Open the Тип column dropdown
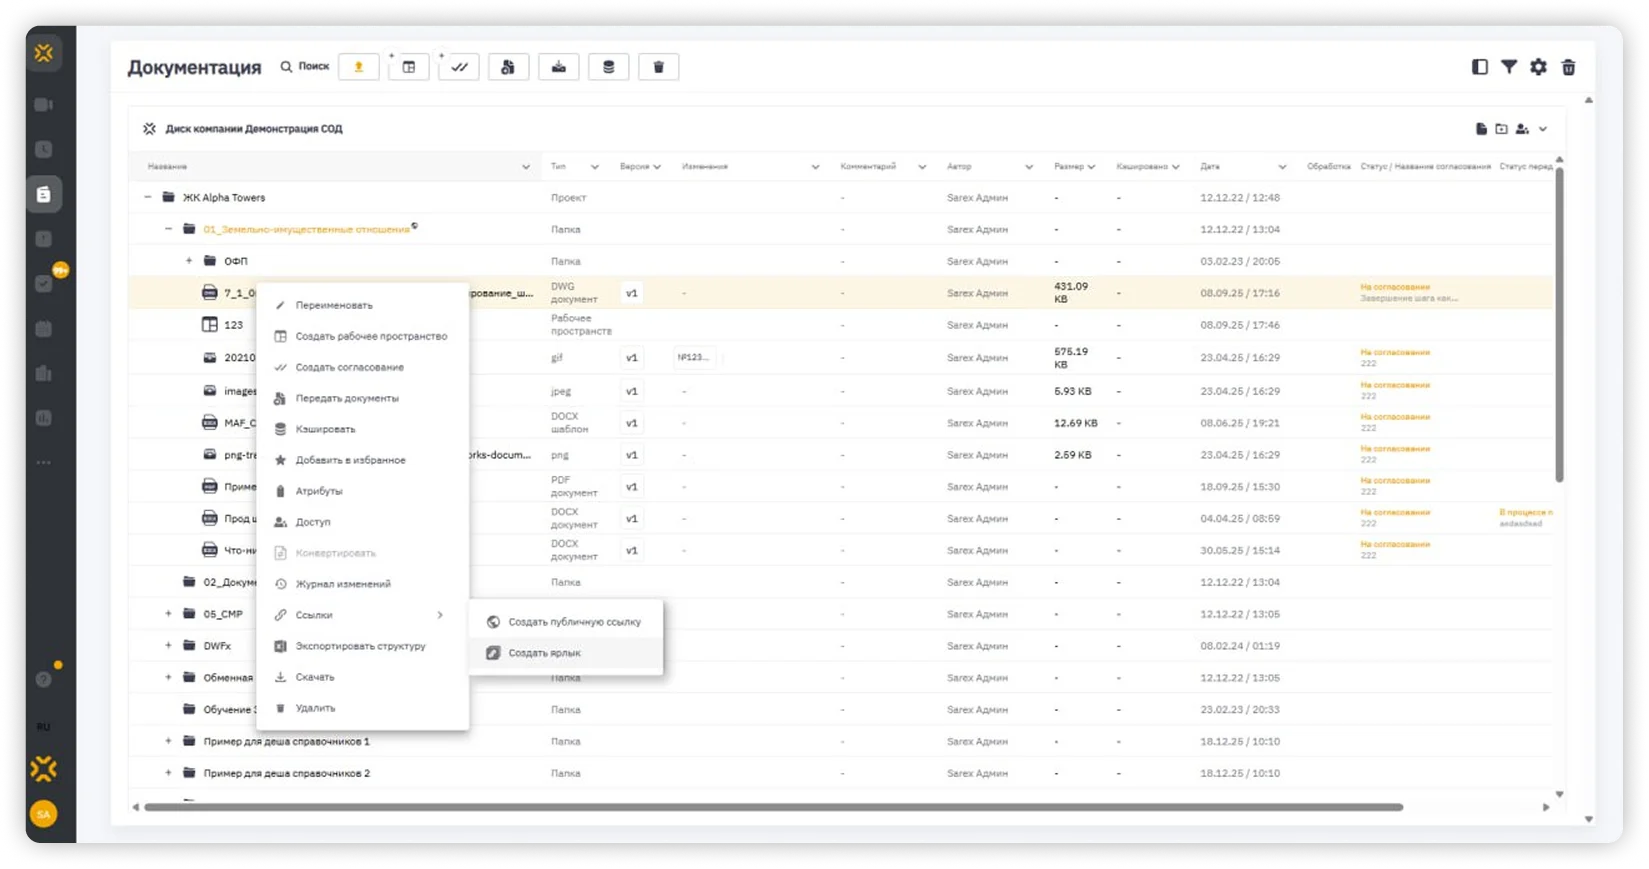 594,167
